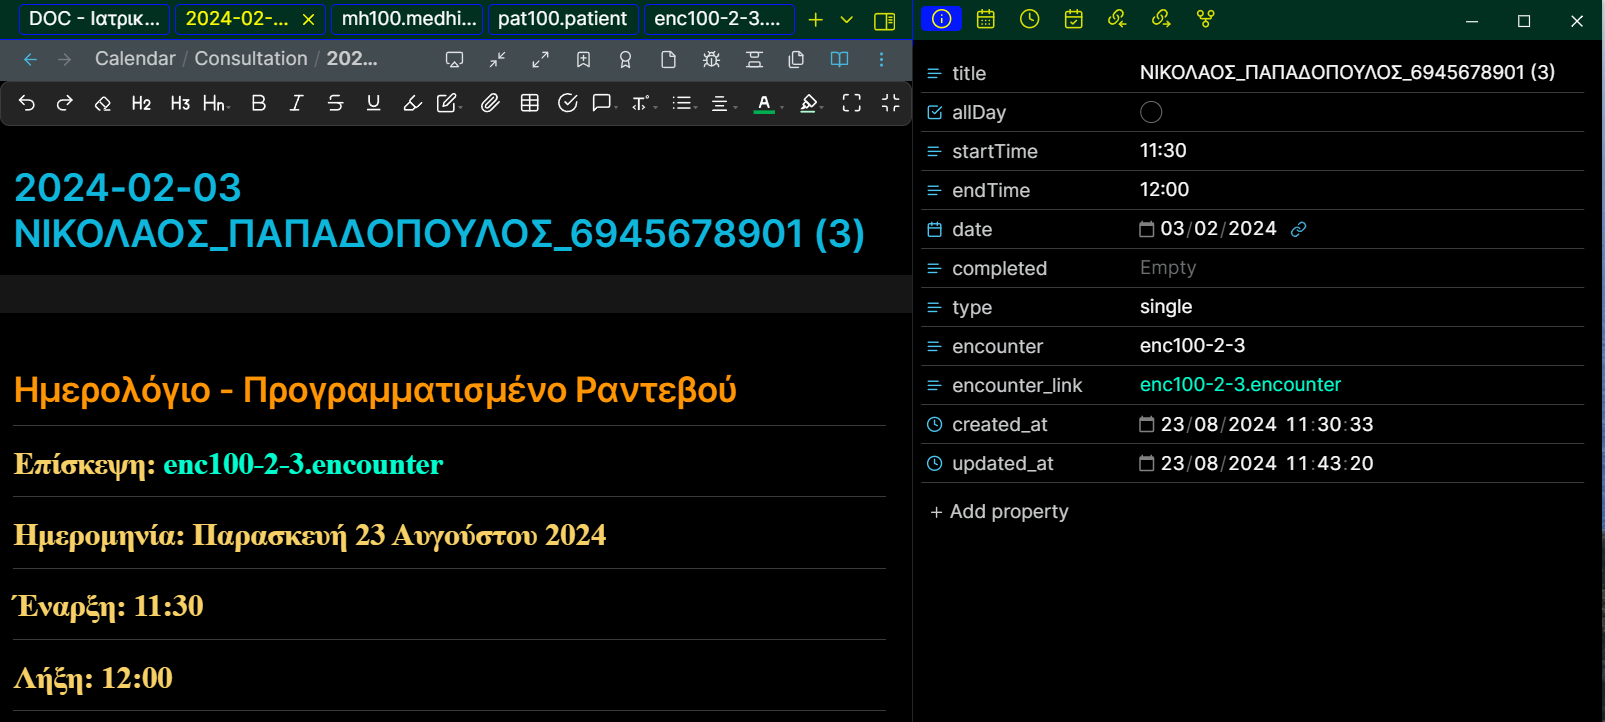Click the blank page icon in header
This screenshot has width=1605, height=722.
[668, 60]
